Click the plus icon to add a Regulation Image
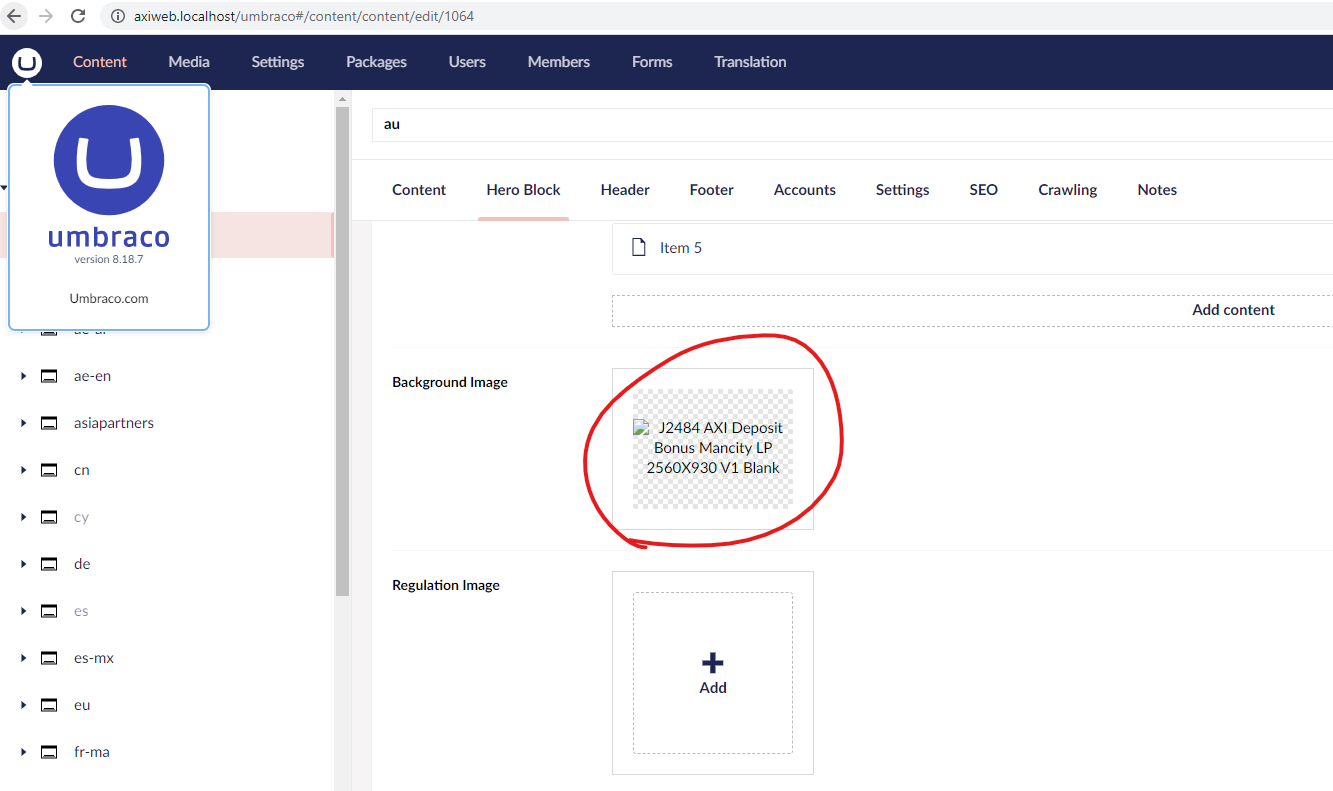 coord(712,661)
